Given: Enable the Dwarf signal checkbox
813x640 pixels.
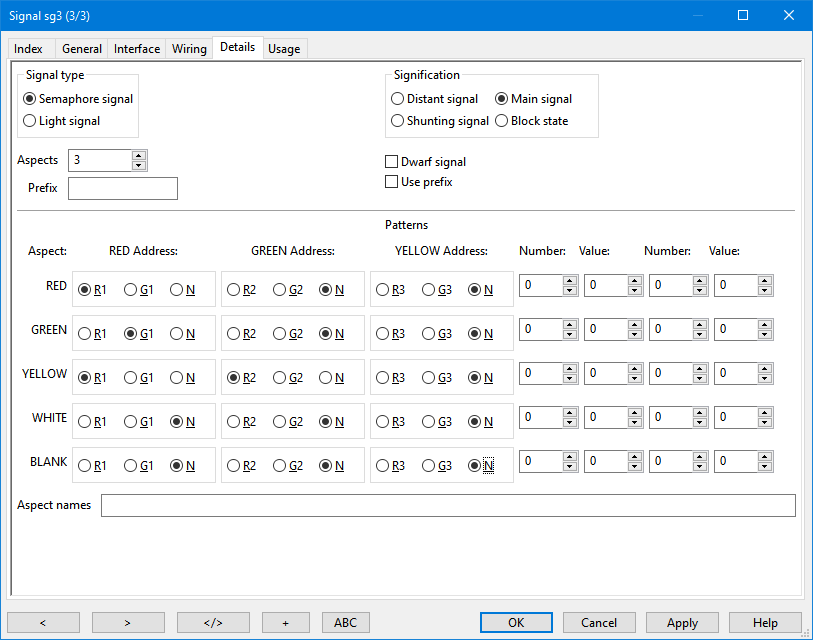Looking at the screenshot, I should 392,161.
